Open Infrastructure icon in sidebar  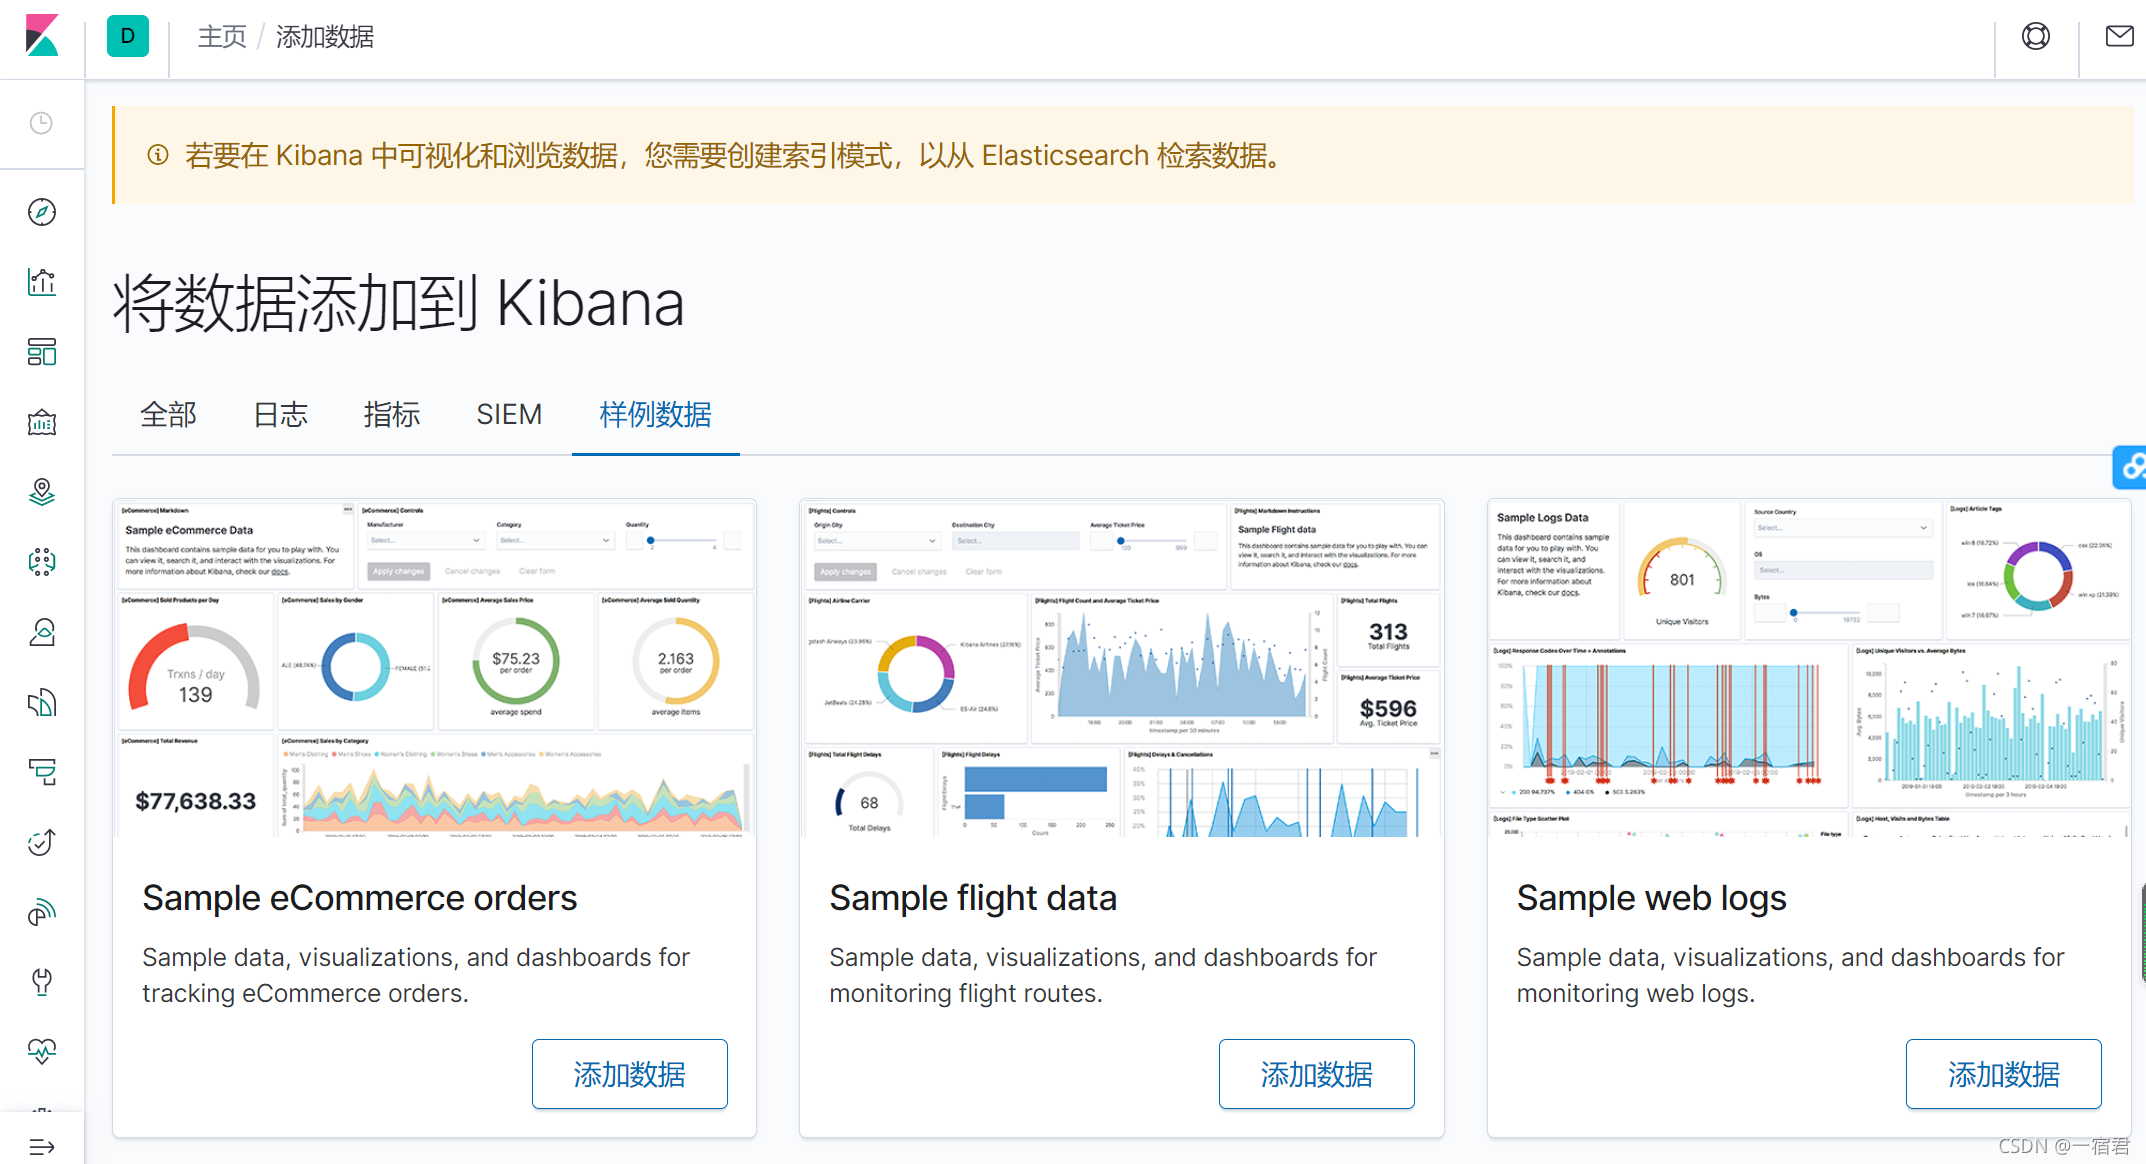41,632
